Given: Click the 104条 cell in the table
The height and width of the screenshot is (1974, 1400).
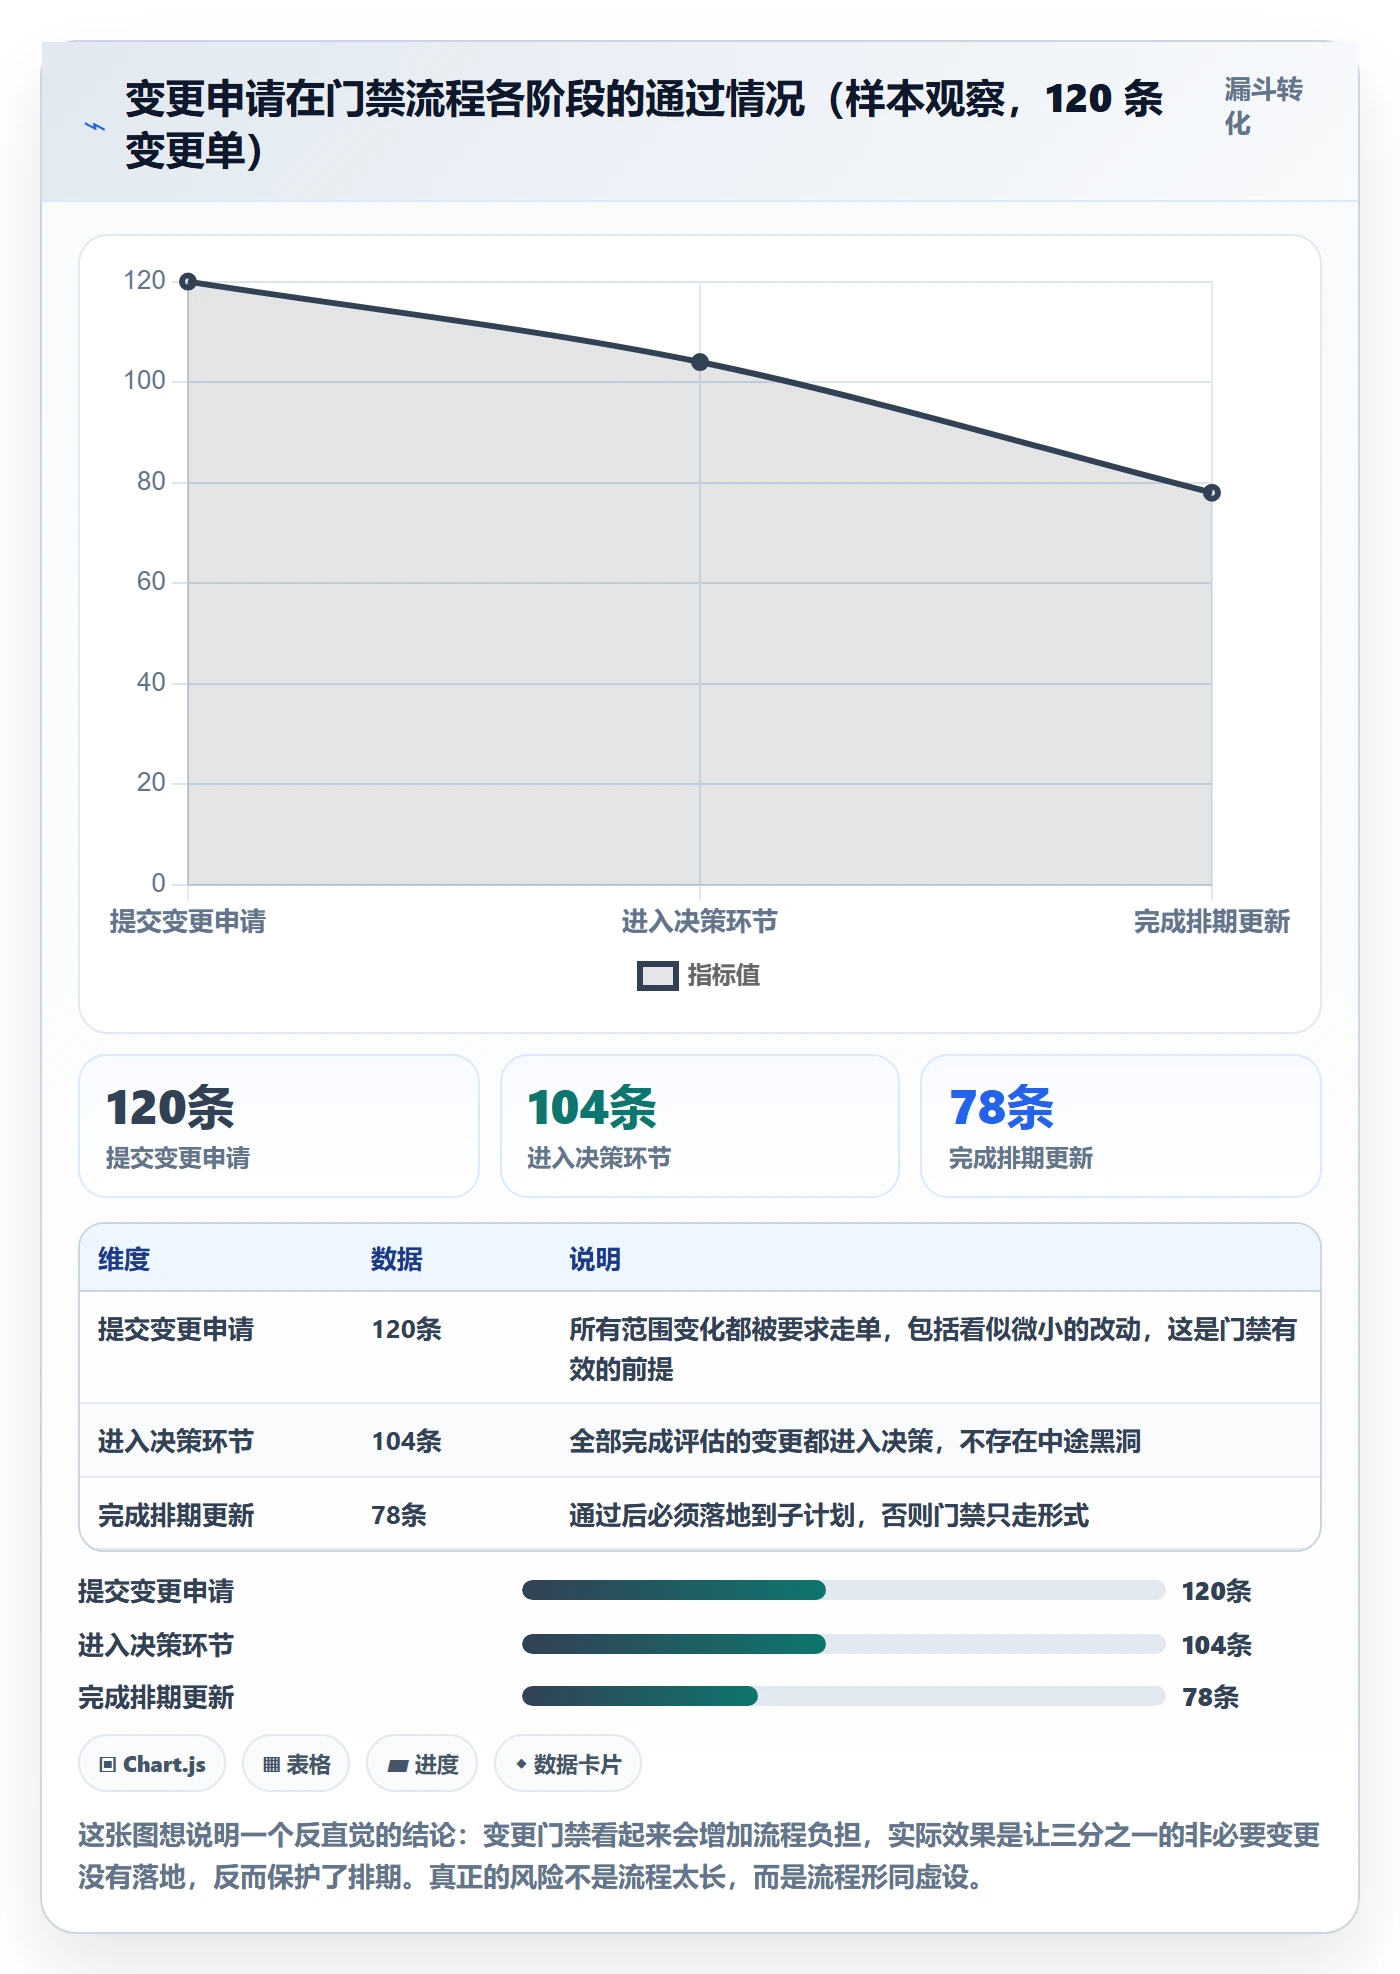Looking at the screenshot, I should point(407,1441).
